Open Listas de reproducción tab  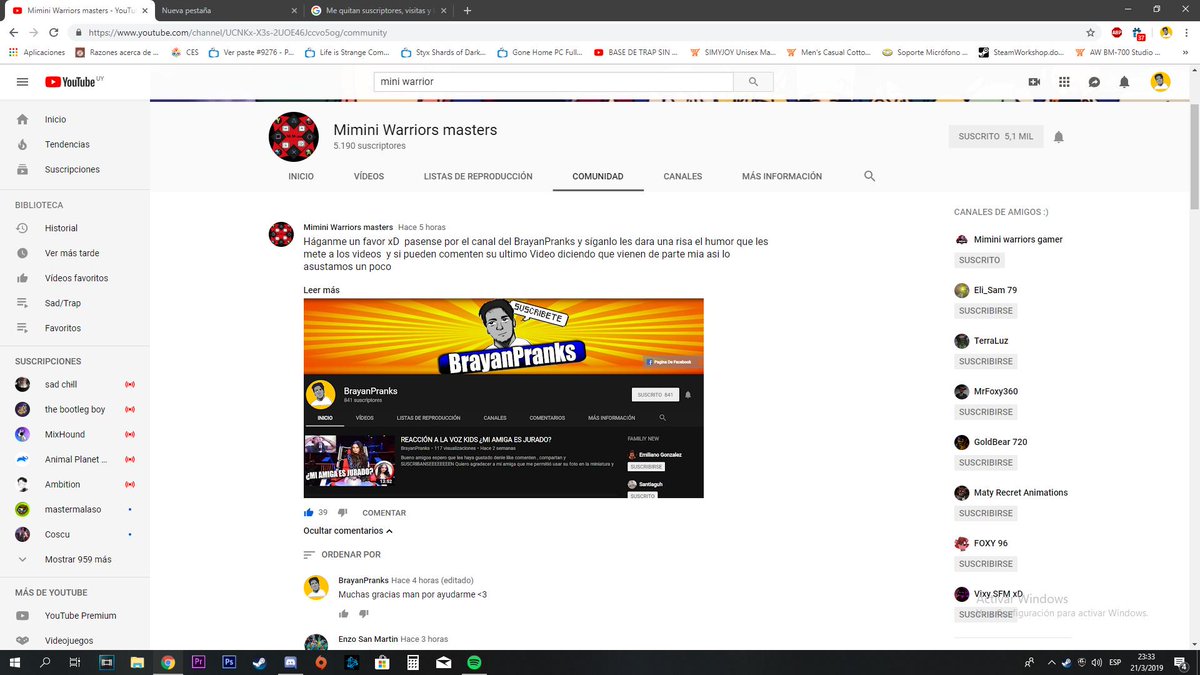pos(478,176)
